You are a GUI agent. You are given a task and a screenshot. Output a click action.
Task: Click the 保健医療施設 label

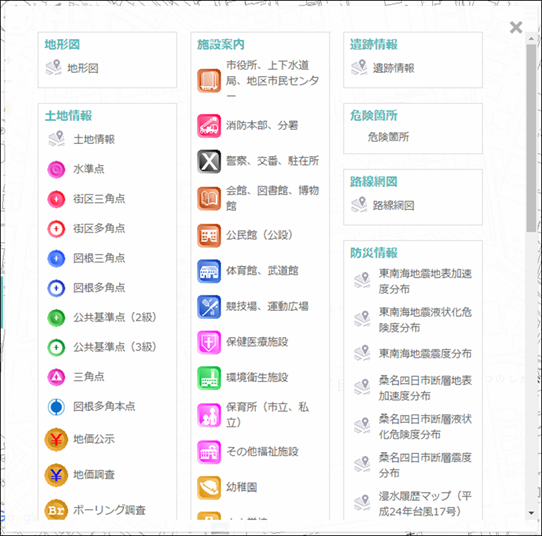pos(257,342)
